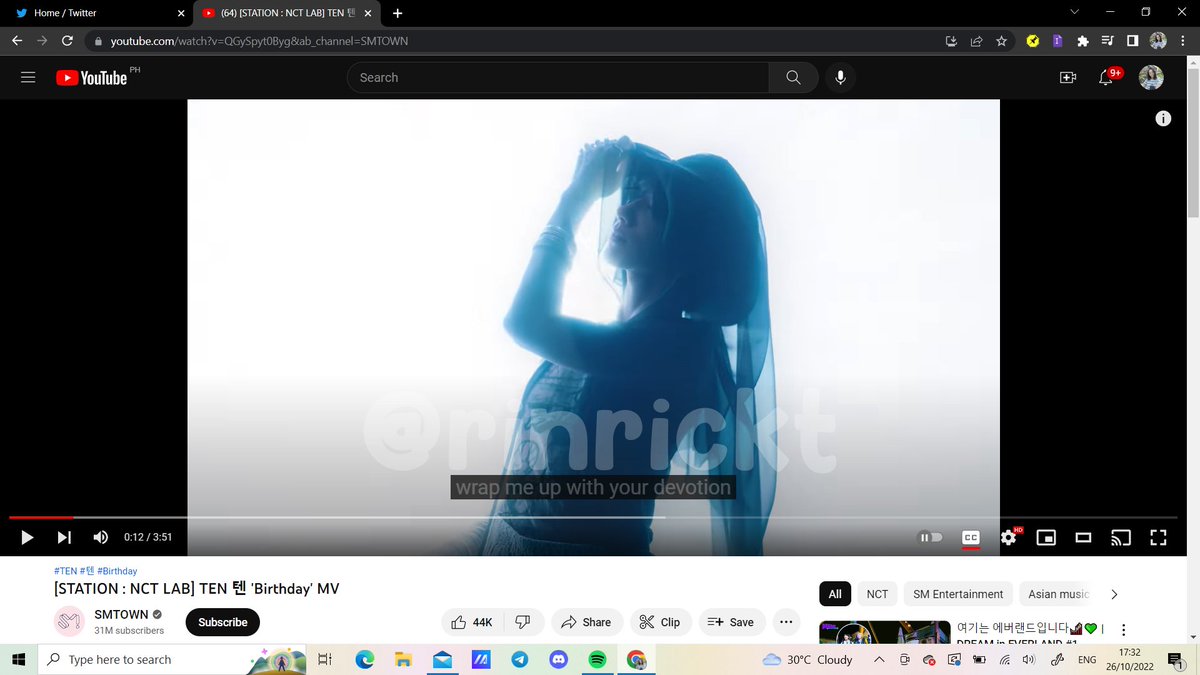Screen dimensions: 1200x675
Task: Enable miniplayer mode
Action: click(1046, 538)
